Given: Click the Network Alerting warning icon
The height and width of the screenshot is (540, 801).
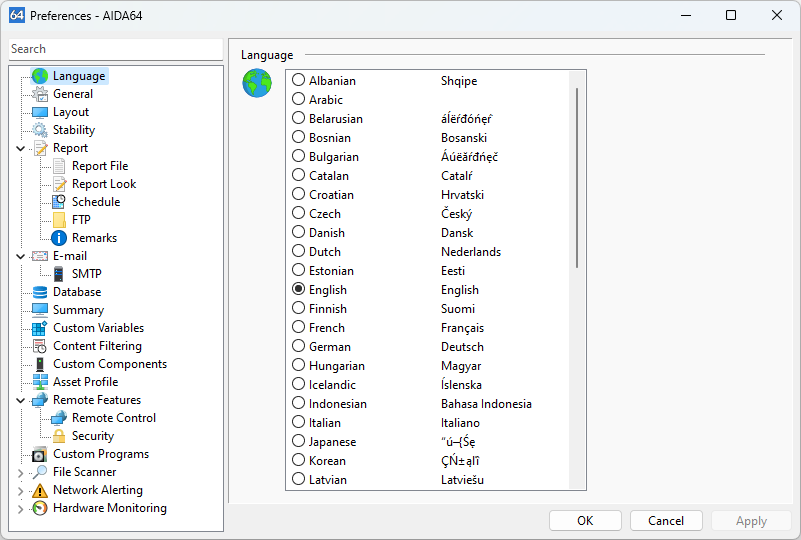Looking at the screenshot, I should coord(40,490).
